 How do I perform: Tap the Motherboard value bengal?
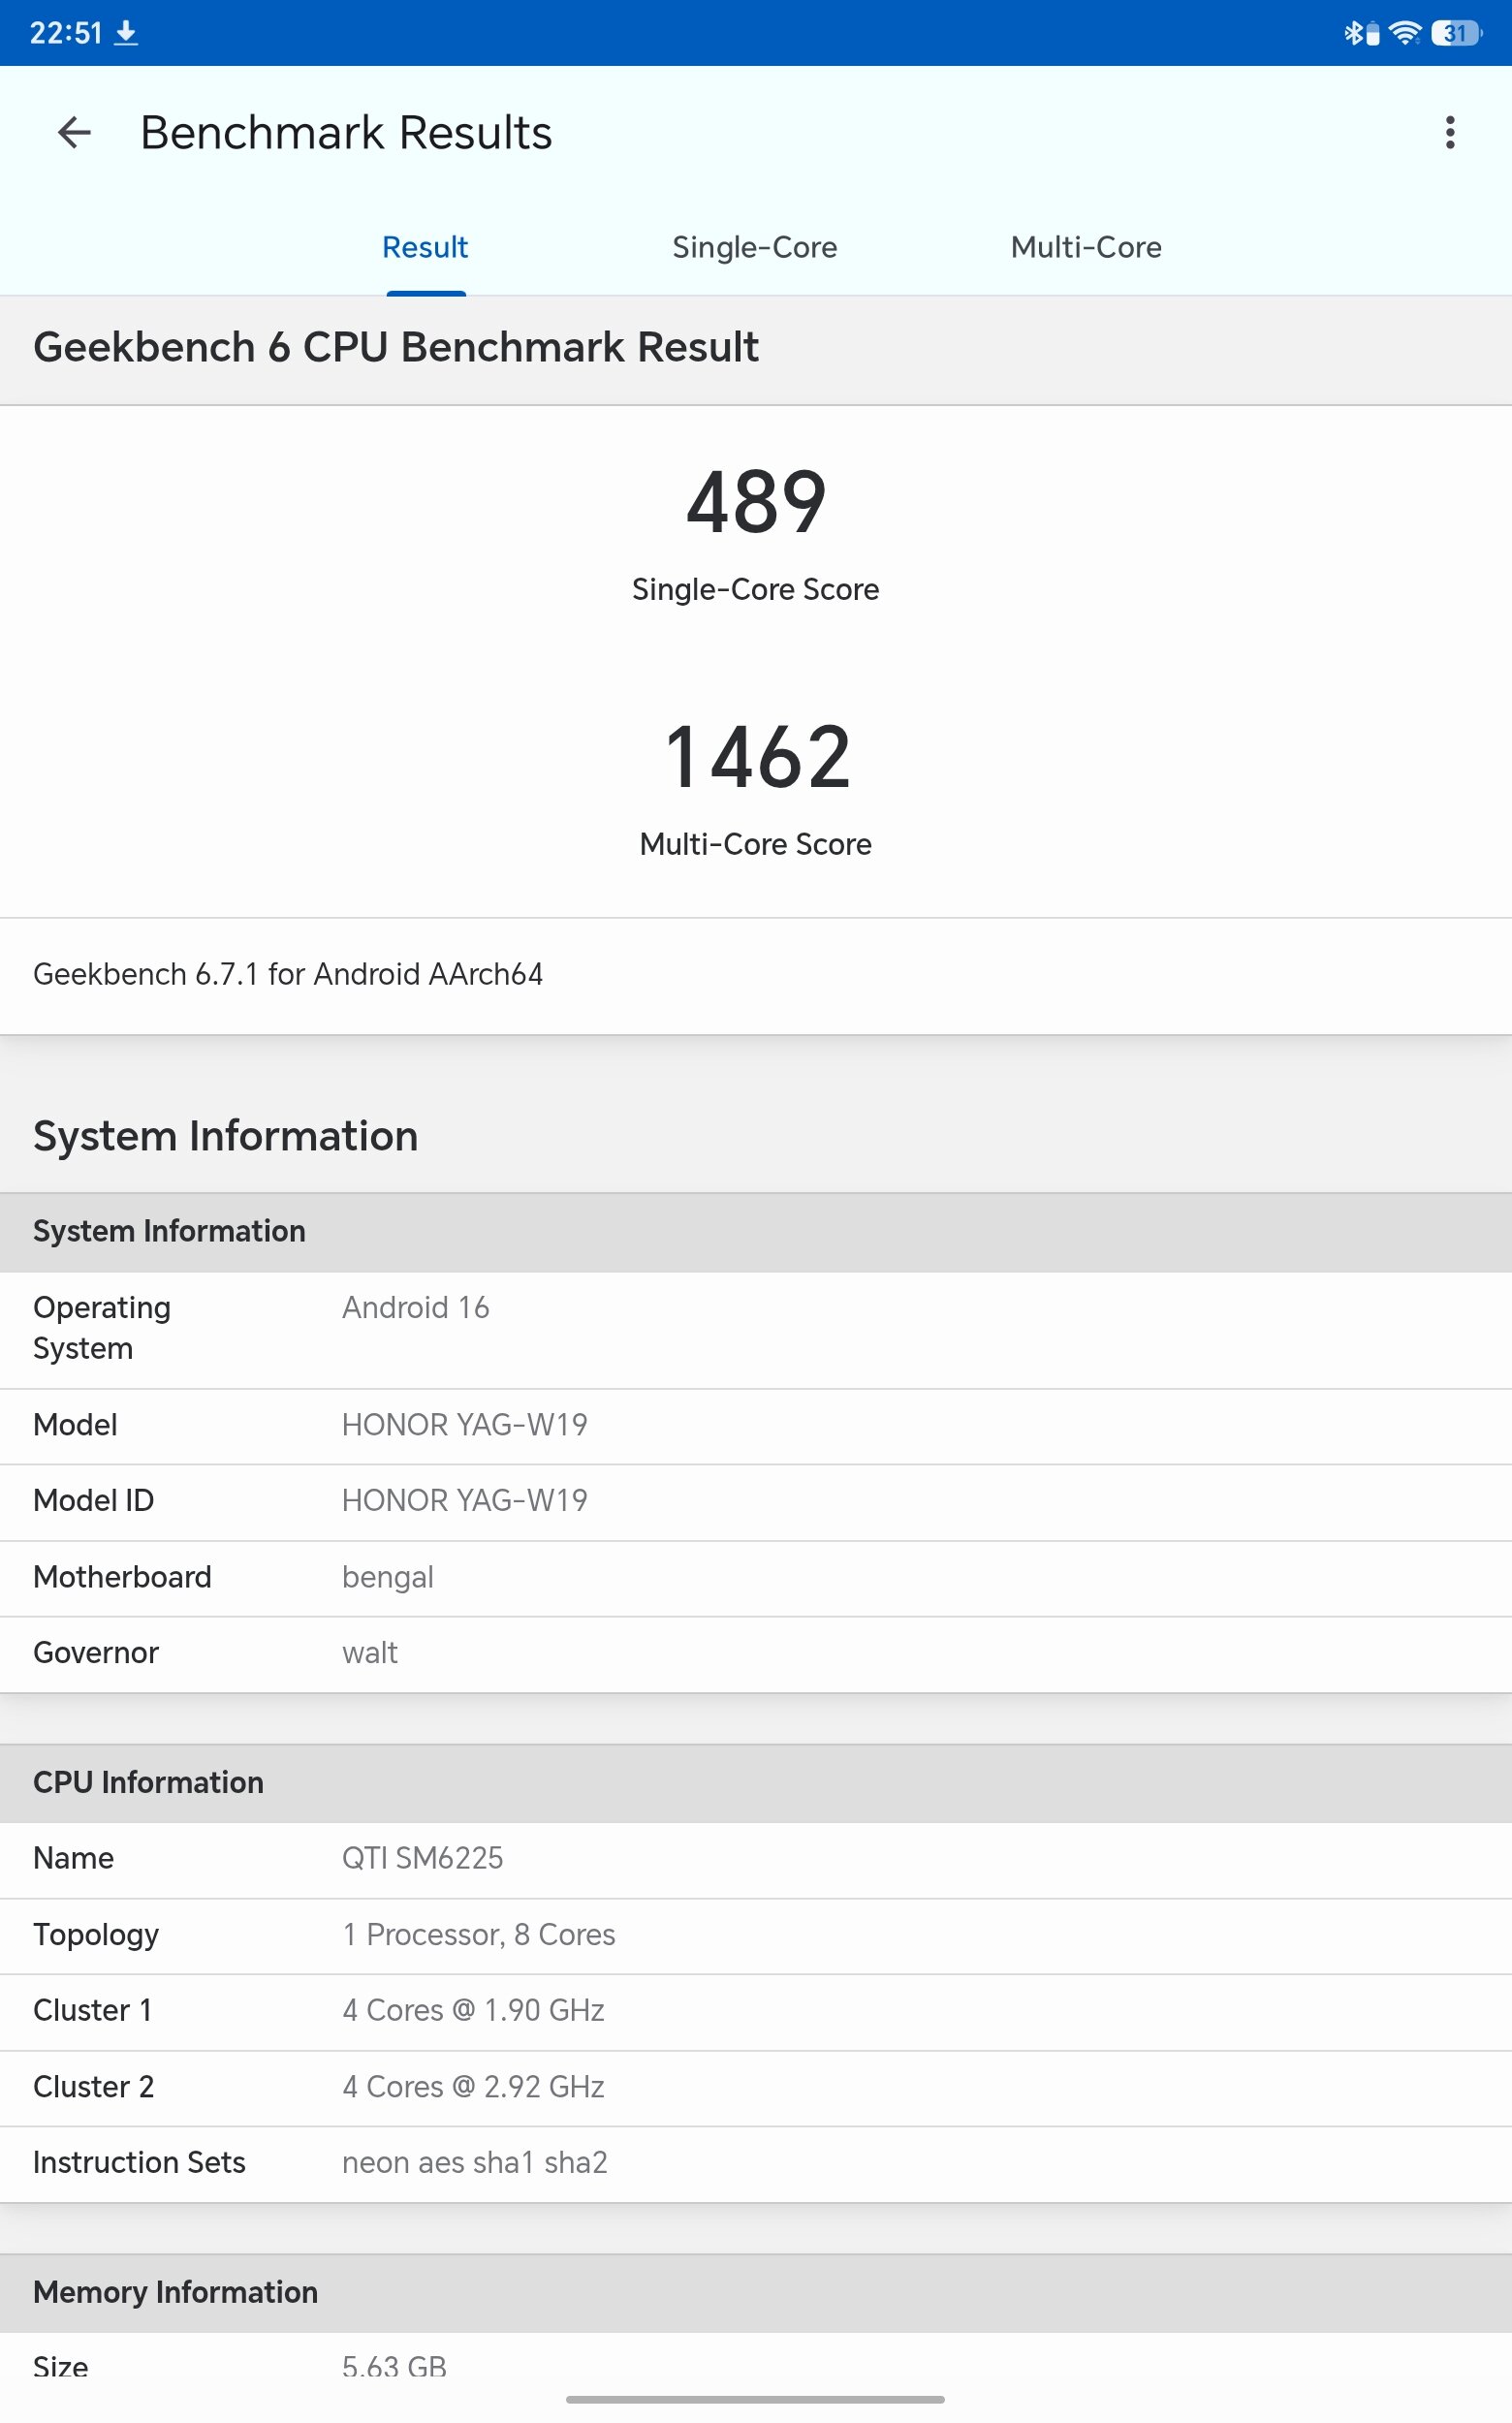388,1577
